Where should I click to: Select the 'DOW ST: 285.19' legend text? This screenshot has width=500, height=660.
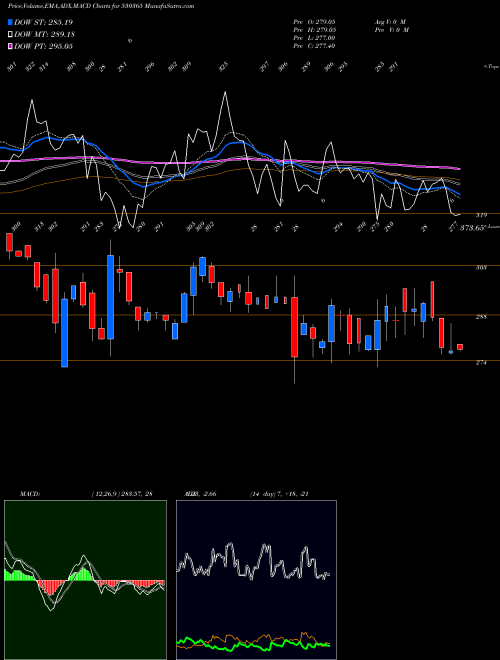[43, 22]
